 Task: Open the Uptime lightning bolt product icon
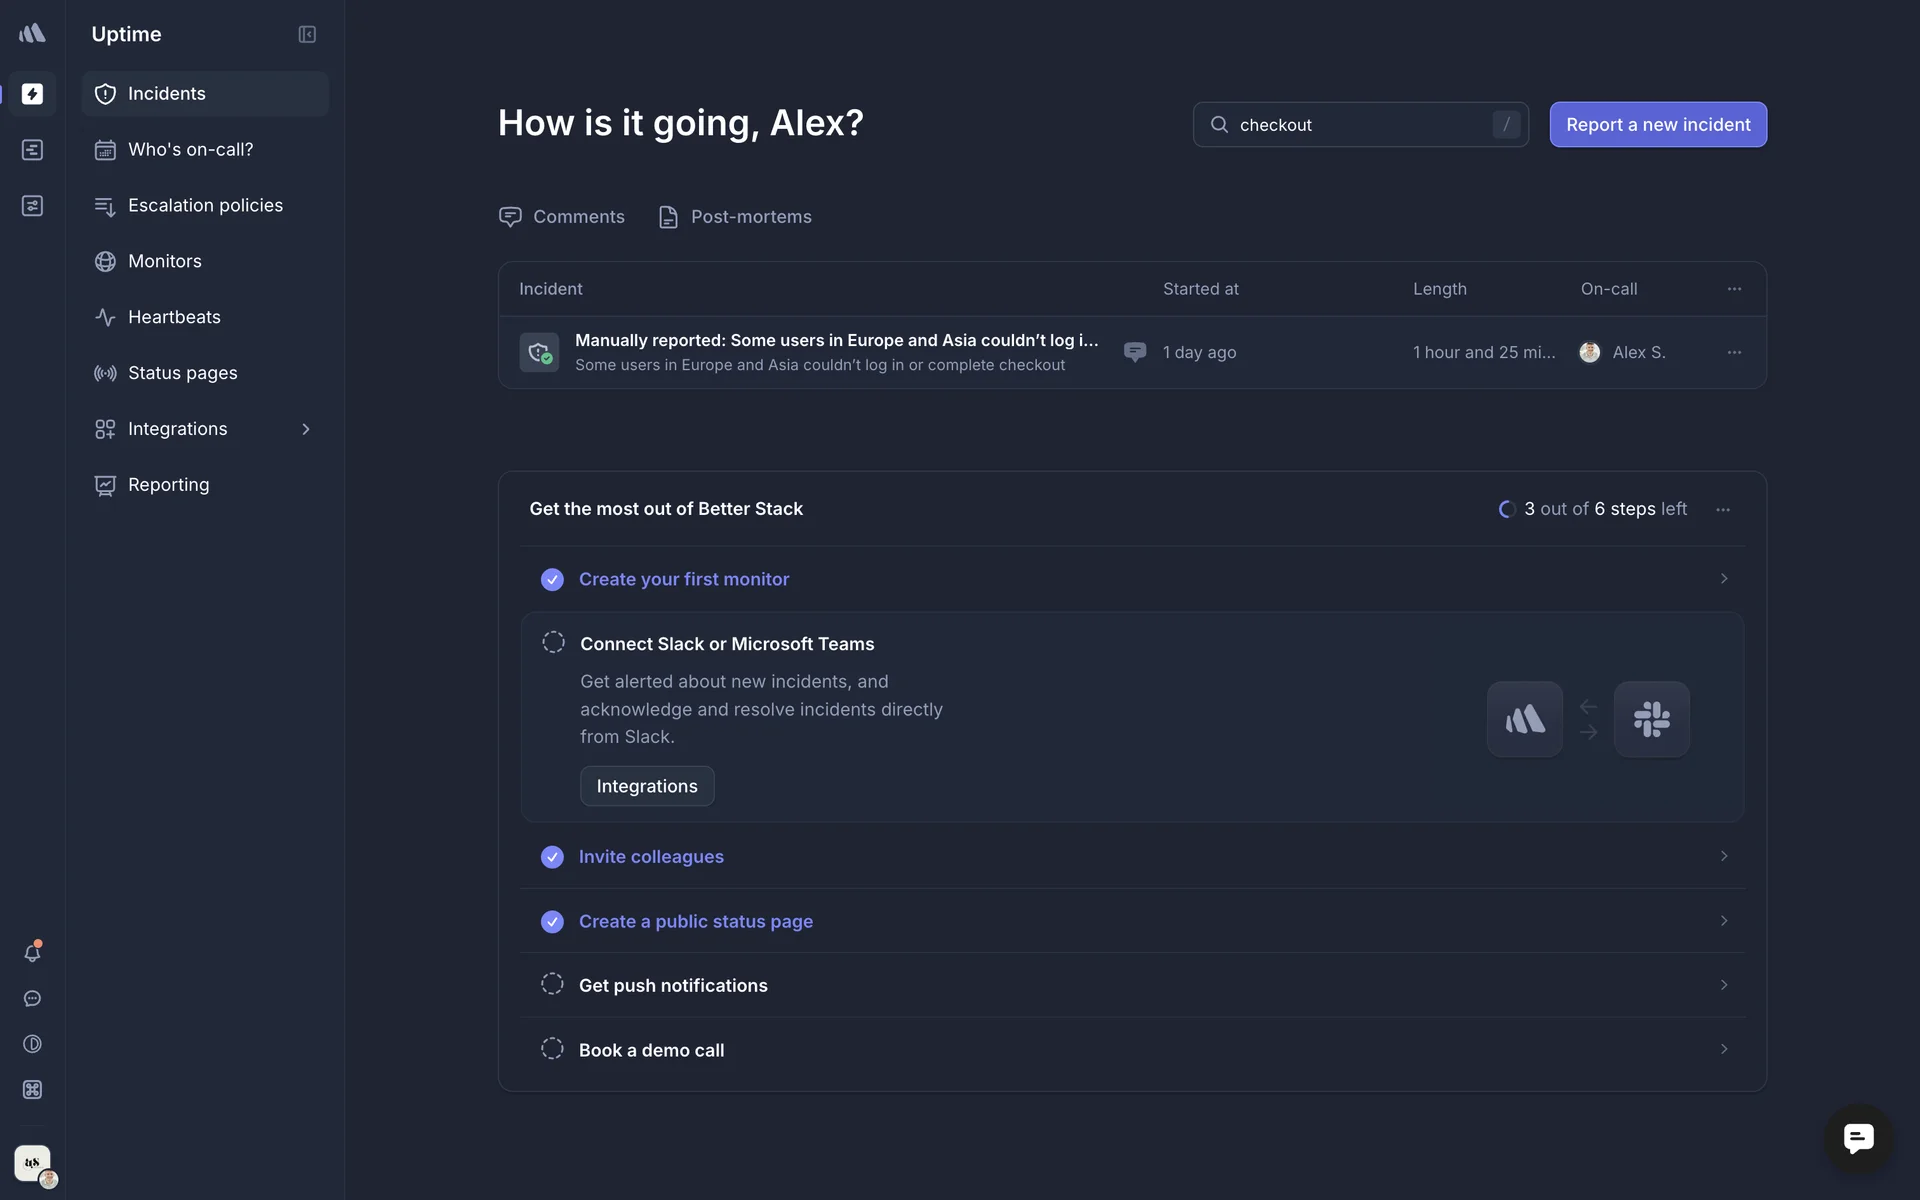coord(32,94)
